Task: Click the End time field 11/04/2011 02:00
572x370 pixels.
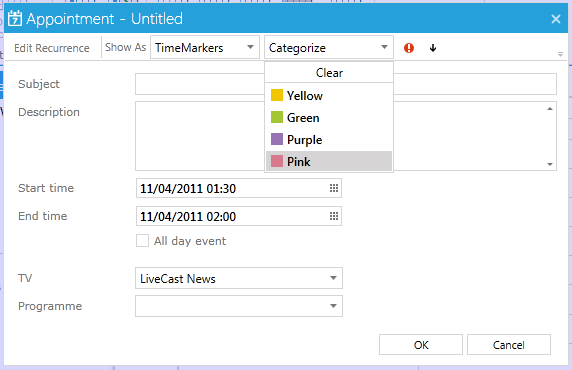Action: [x=239, y=216]
